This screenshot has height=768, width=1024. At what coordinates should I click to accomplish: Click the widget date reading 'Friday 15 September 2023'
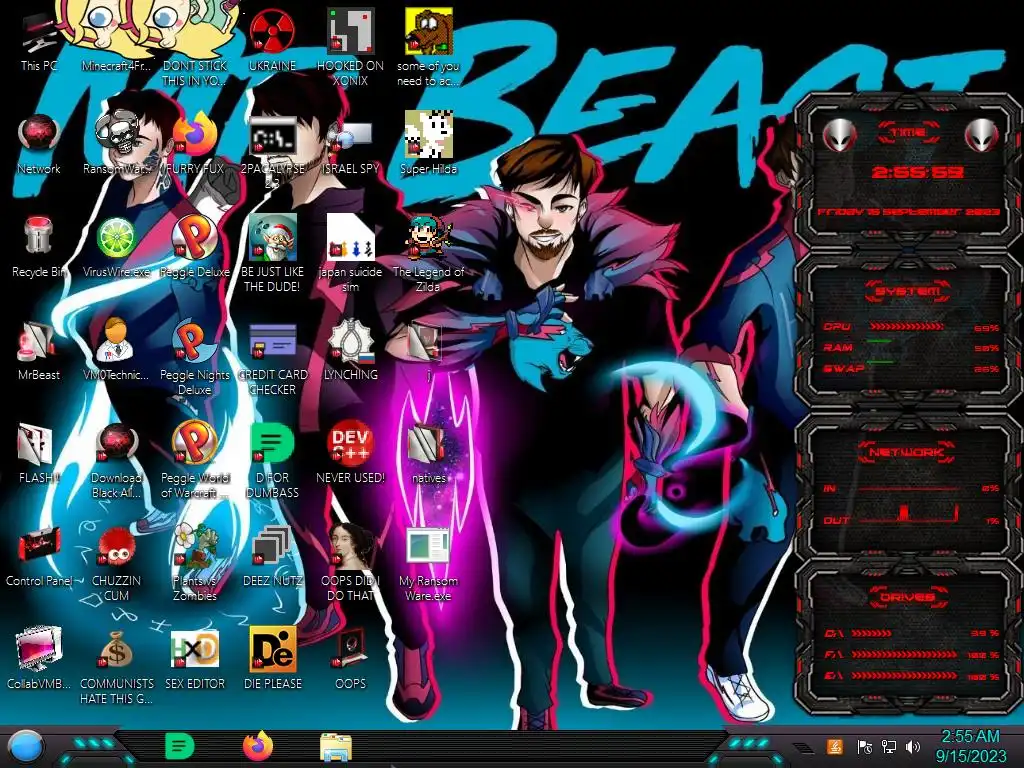[x=908, y=212]
